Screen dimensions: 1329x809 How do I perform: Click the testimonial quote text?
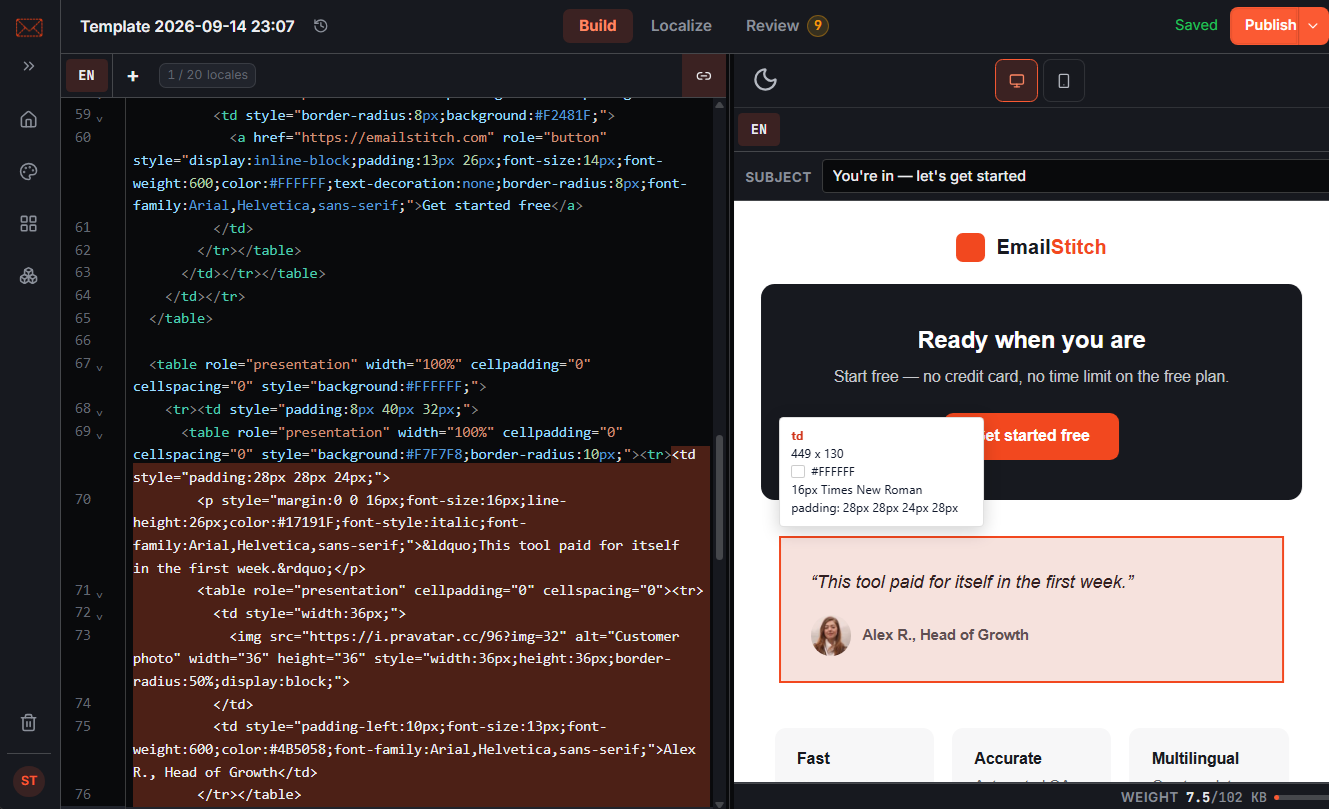[x=972, y=582]
